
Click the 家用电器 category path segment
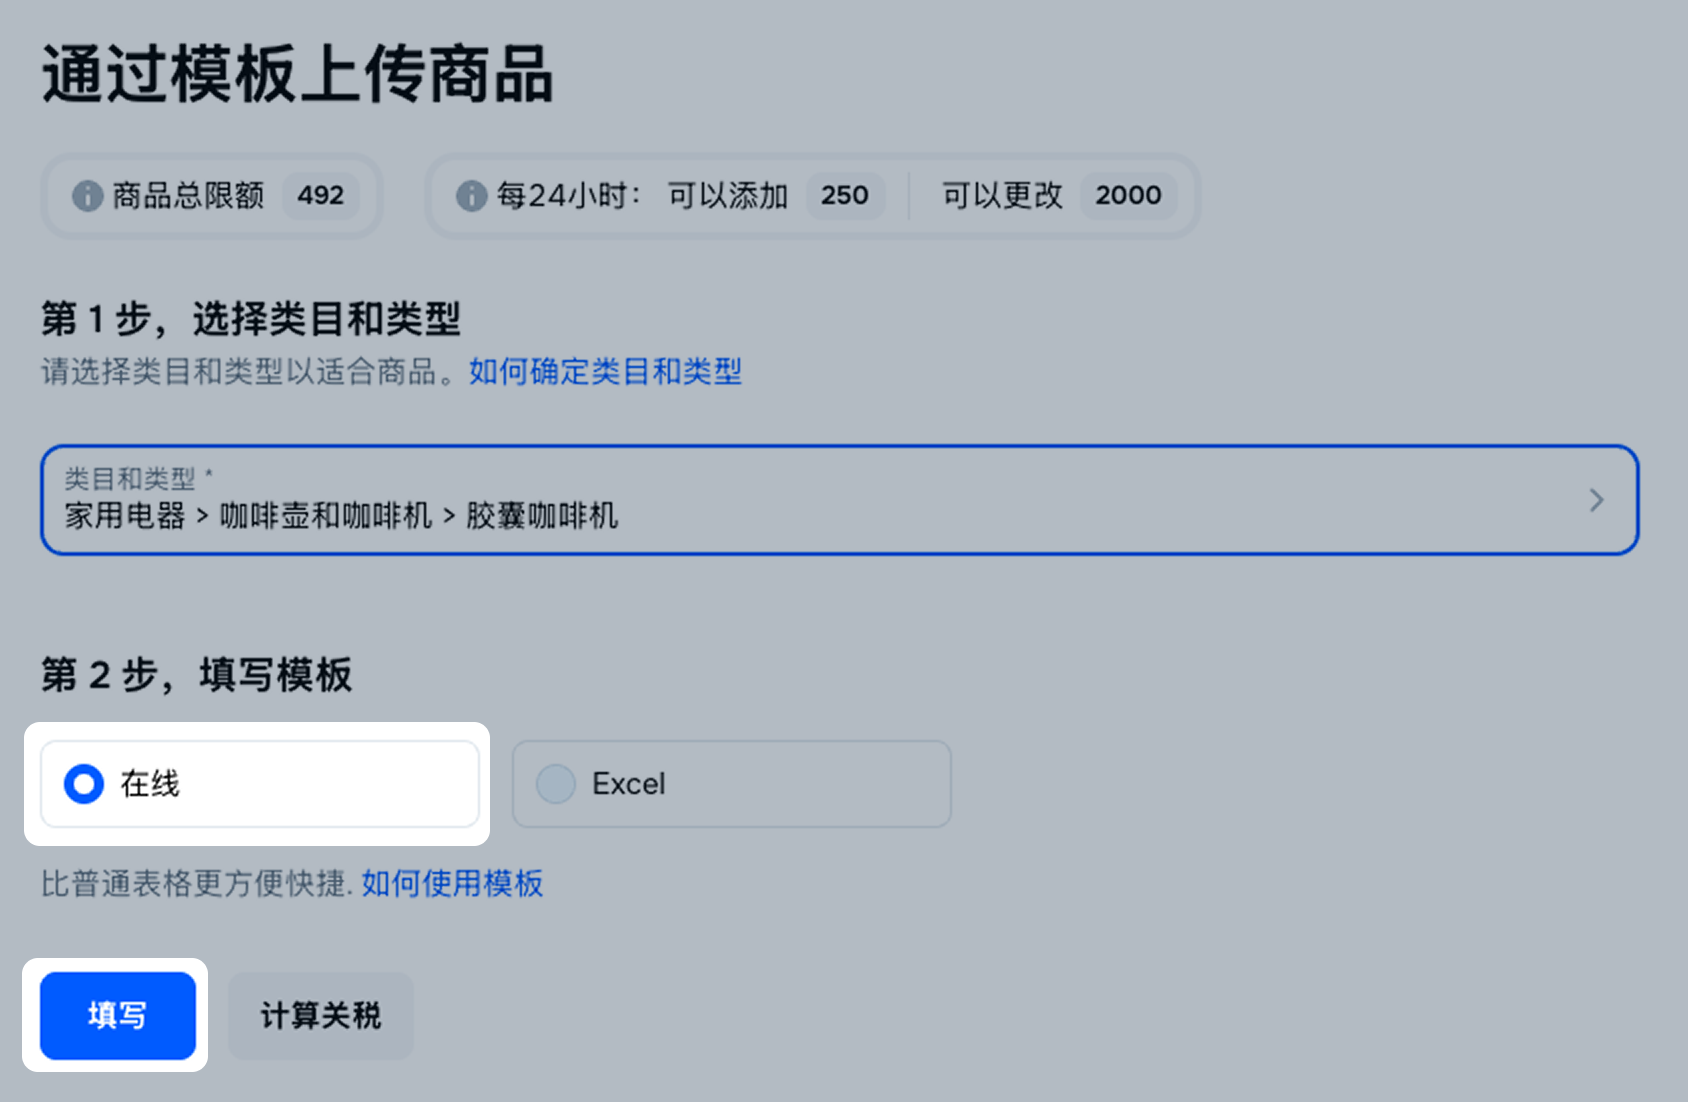125,516
